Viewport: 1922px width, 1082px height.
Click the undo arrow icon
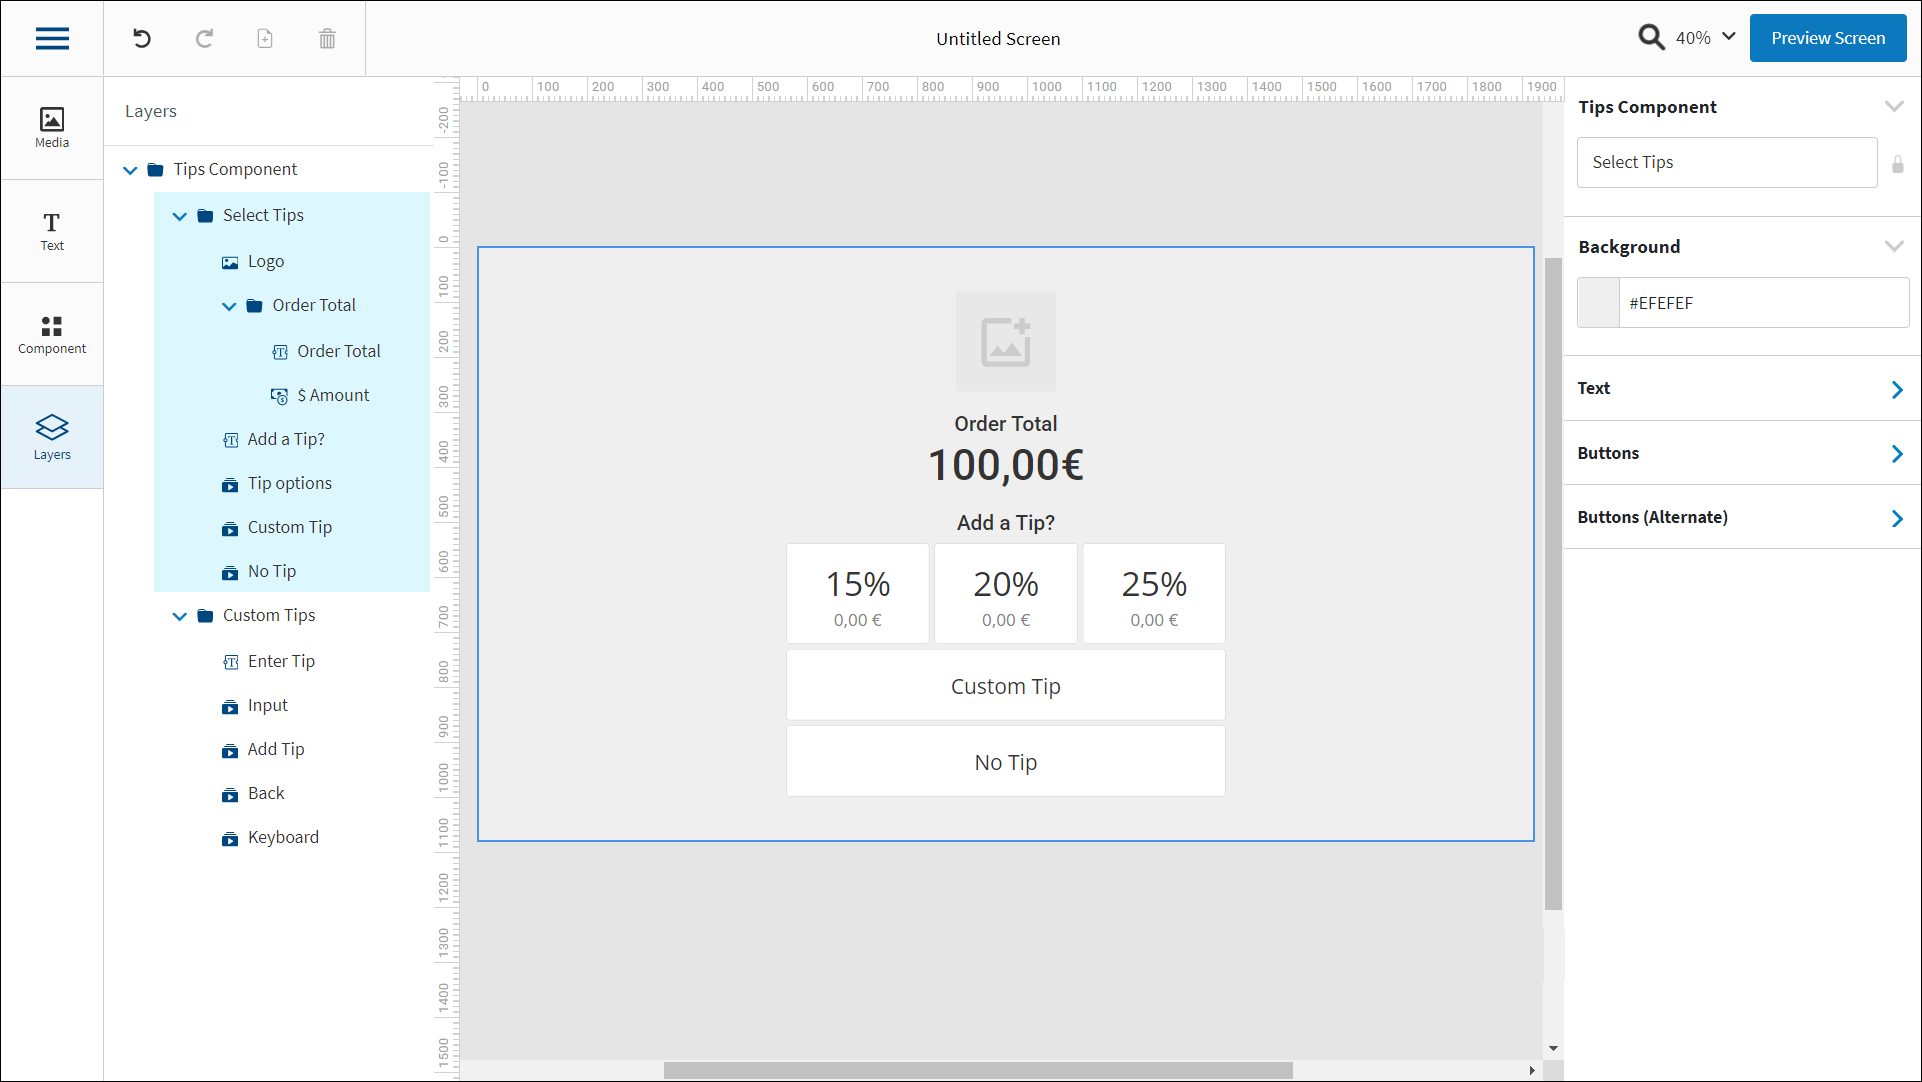pyautogui.click(x=142, y=39)
